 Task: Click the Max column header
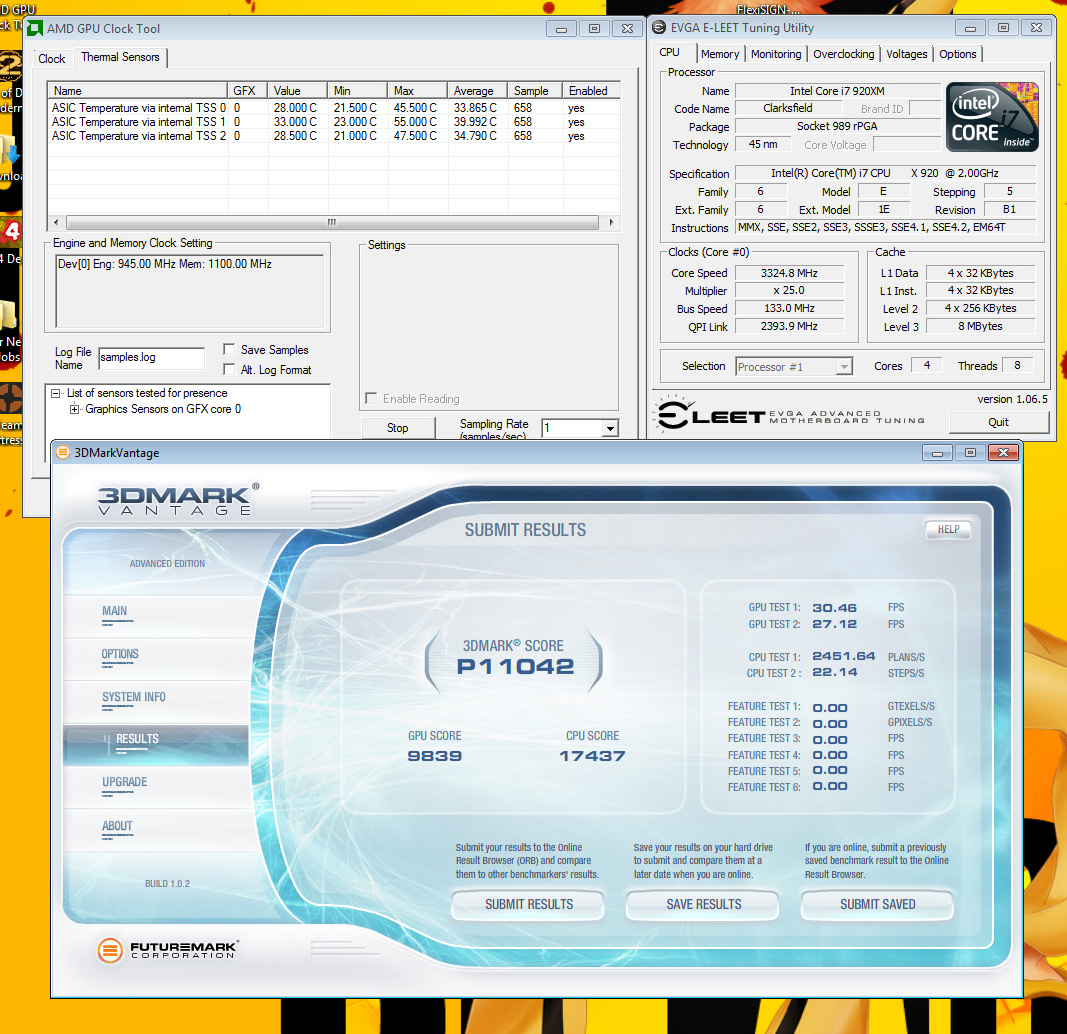click(416, 90)
